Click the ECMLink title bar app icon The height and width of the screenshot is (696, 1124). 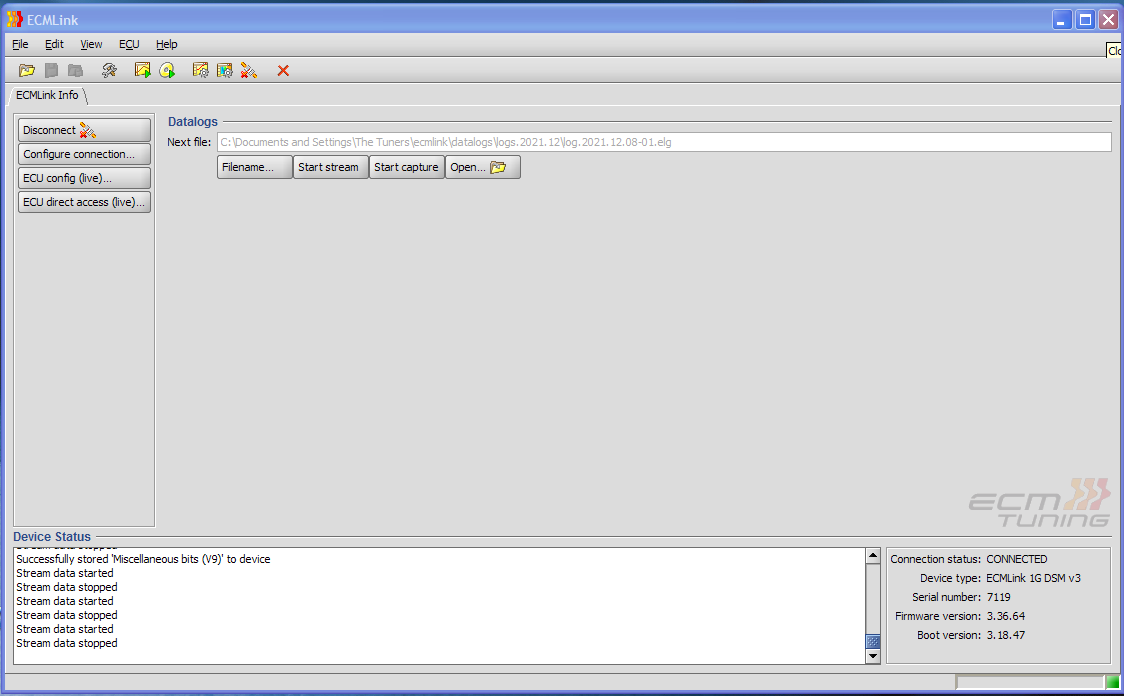tap(14, 19)
